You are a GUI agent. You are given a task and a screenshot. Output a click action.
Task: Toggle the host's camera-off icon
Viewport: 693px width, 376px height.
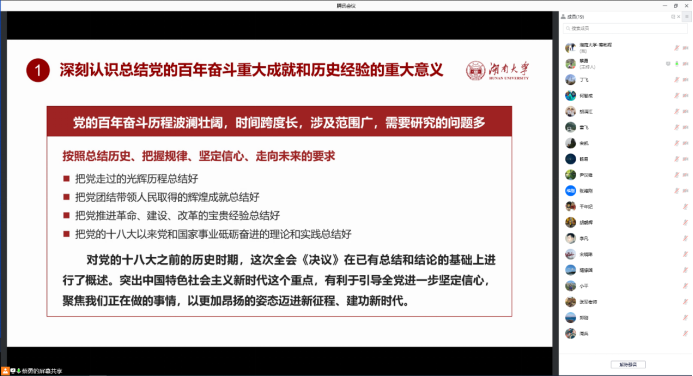point(685,64)
